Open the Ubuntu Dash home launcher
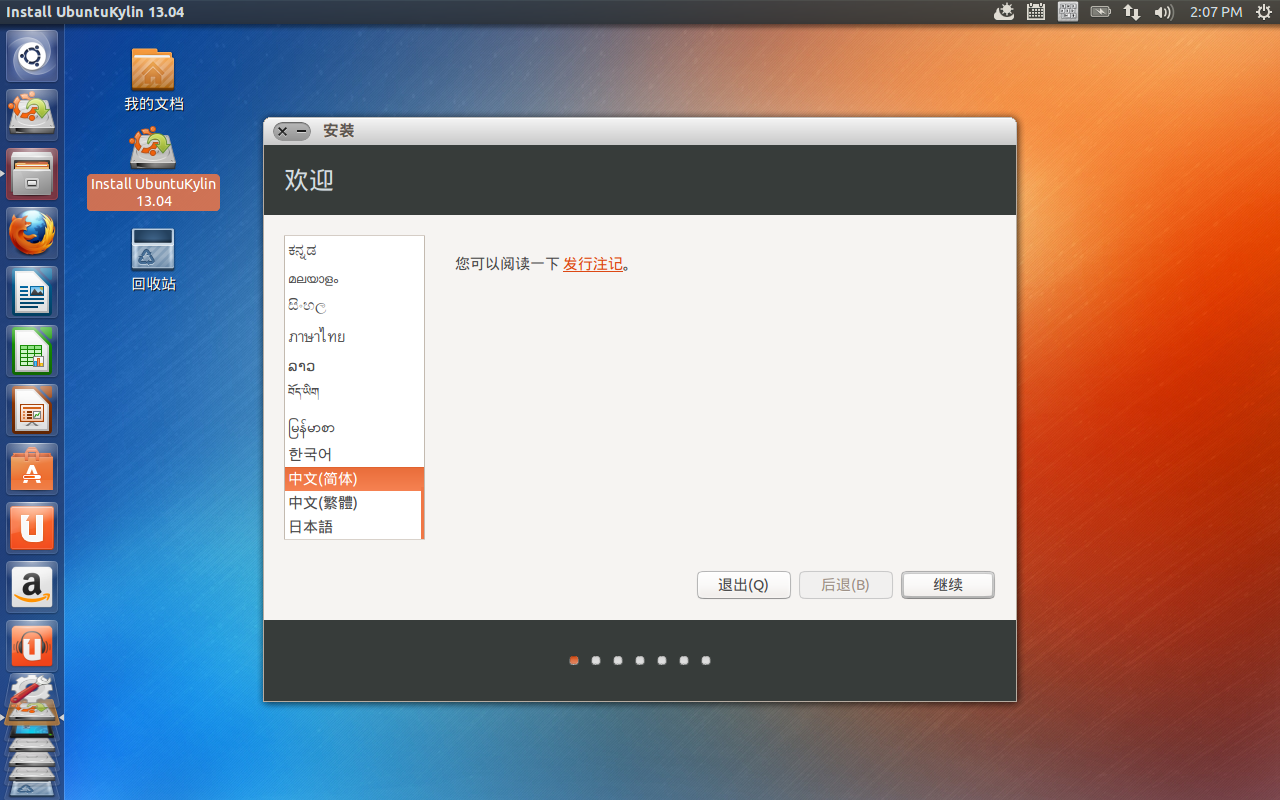The width and height of the screenshot is (1280, 800). [32, 56]
